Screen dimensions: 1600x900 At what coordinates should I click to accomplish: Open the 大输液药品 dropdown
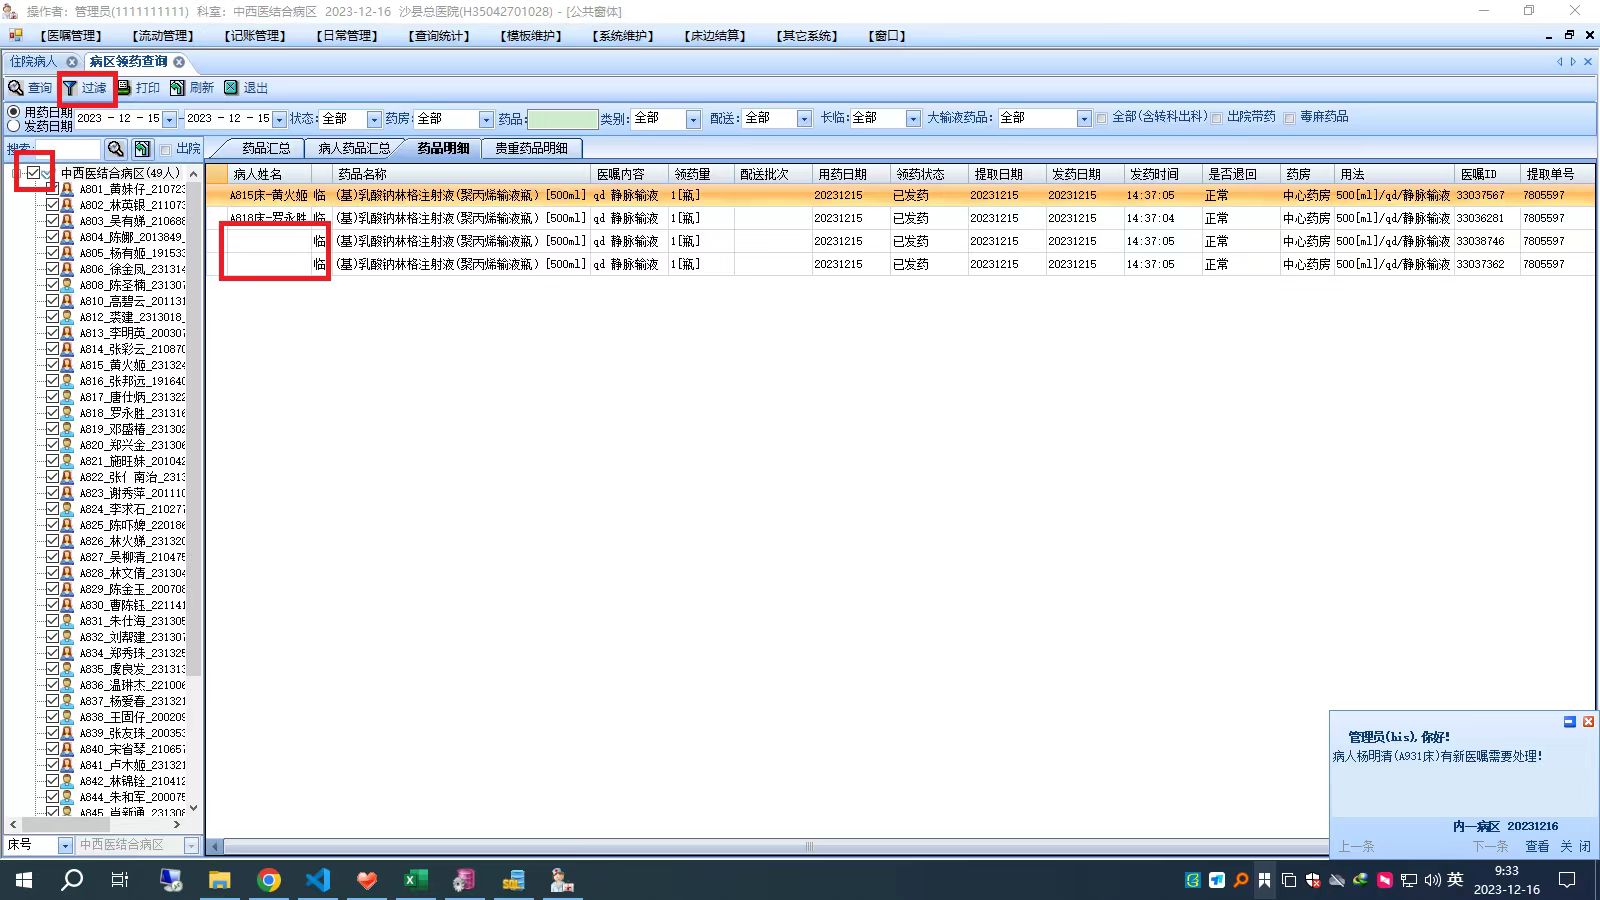1084,118
